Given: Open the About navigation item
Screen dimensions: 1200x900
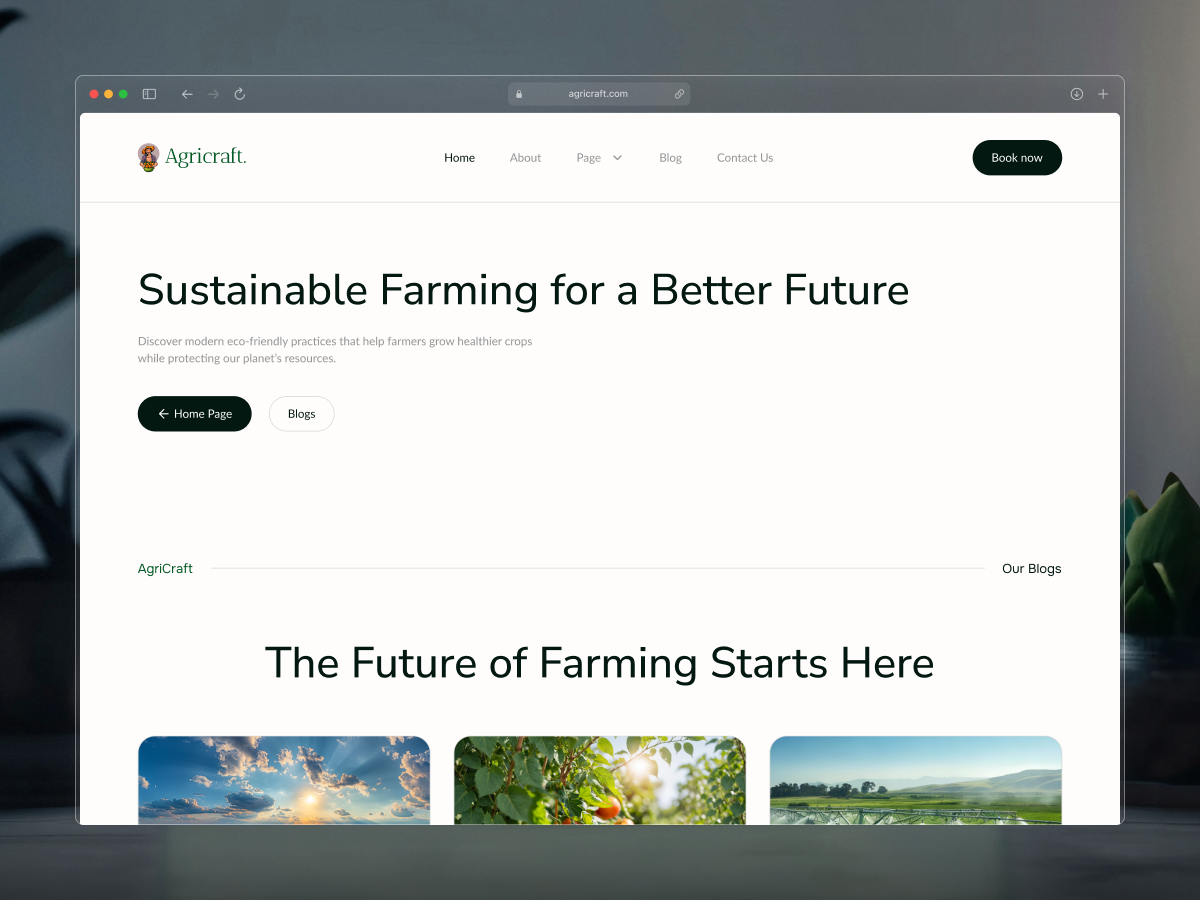Looking at the screenshot, I should tap(525, 157).
